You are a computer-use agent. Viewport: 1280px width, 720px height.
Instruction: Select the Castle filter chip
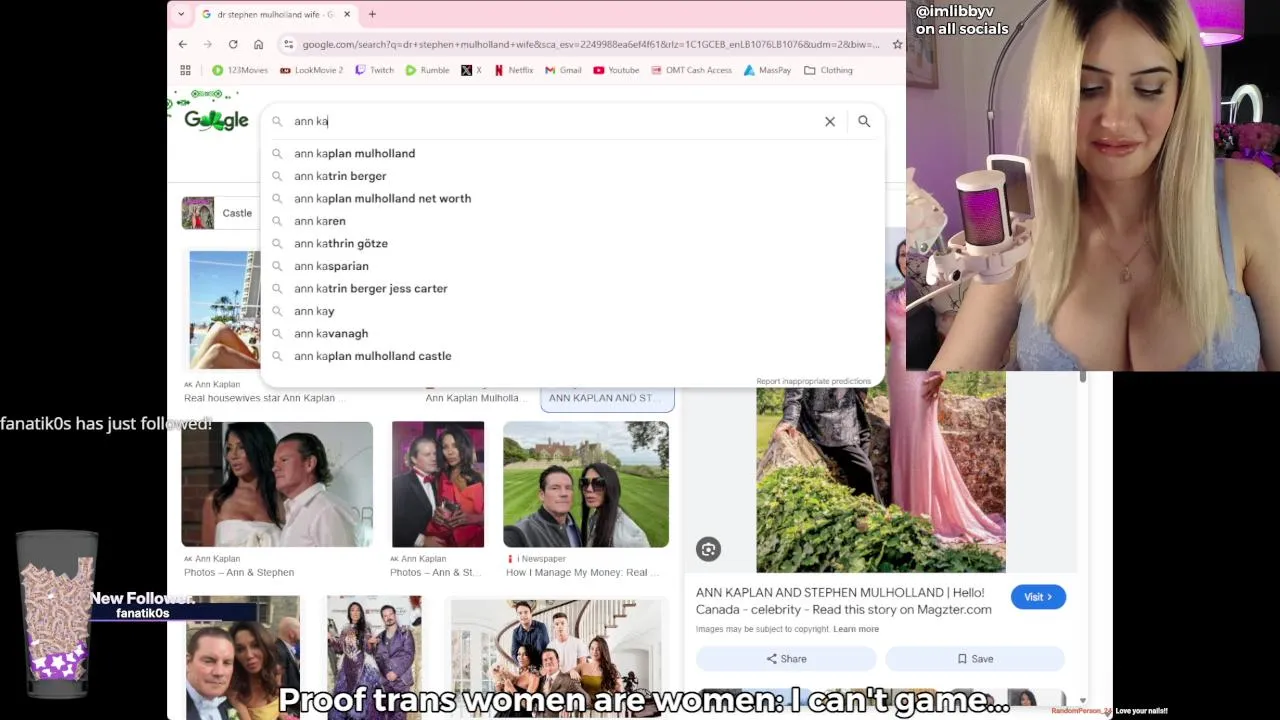(x=221, y=213)
